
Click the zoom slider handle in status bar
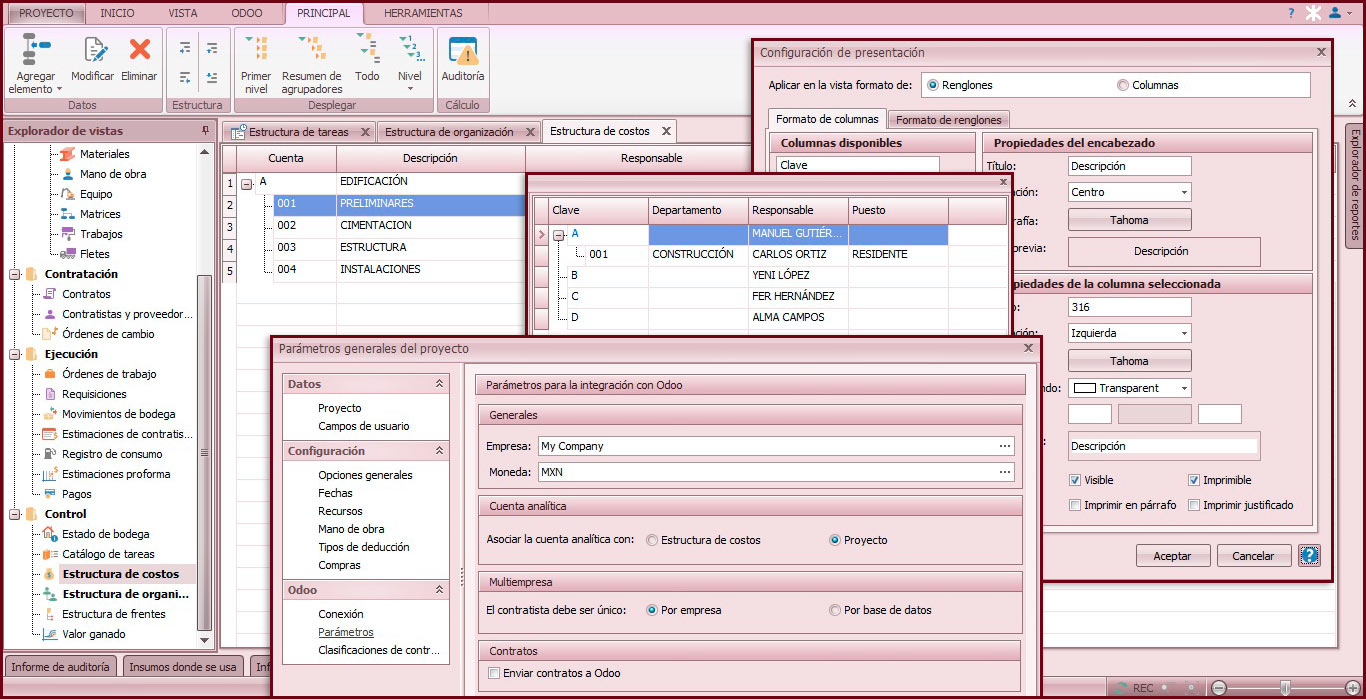(1285, 688)
